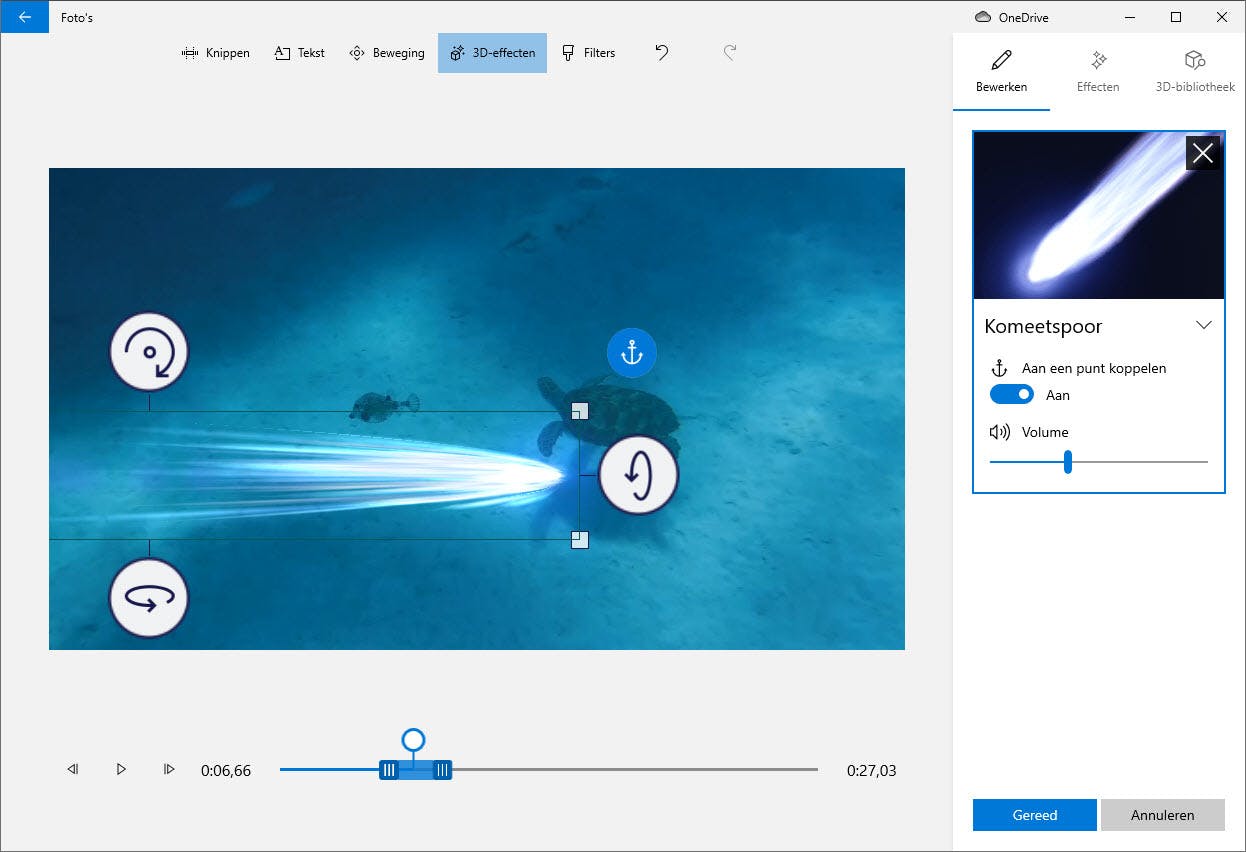Click the Volume slider track

tap(1140, 462)
